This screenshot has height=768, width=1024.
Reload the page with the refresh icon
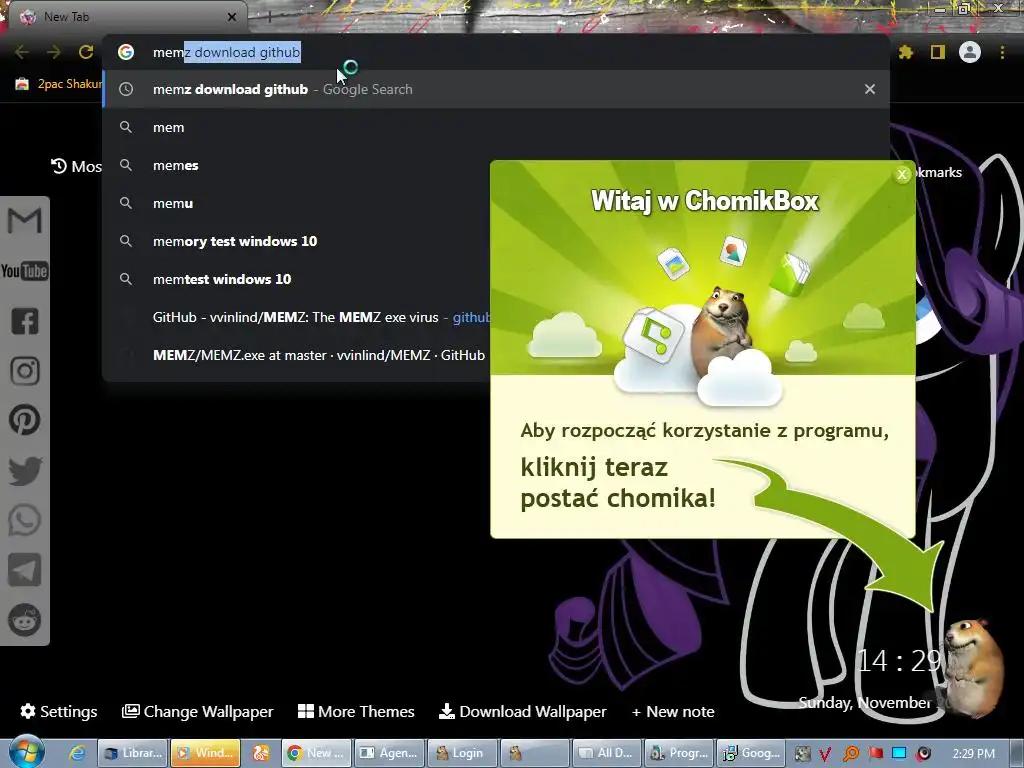pos(86,52)
